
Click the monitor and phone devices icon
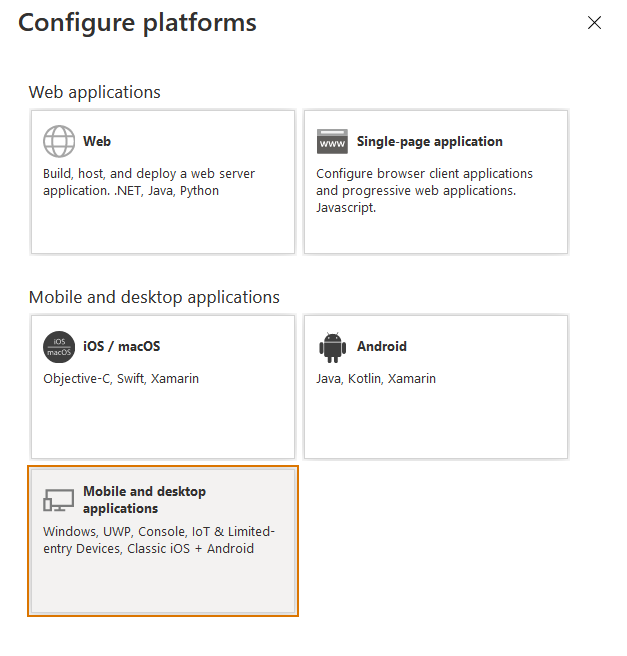(x=59, y=499)
